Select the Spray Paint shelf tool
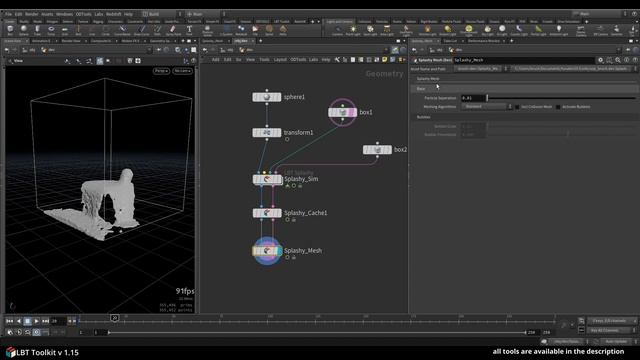The height and width of the screenshot is (360, 640). point(173,30)
